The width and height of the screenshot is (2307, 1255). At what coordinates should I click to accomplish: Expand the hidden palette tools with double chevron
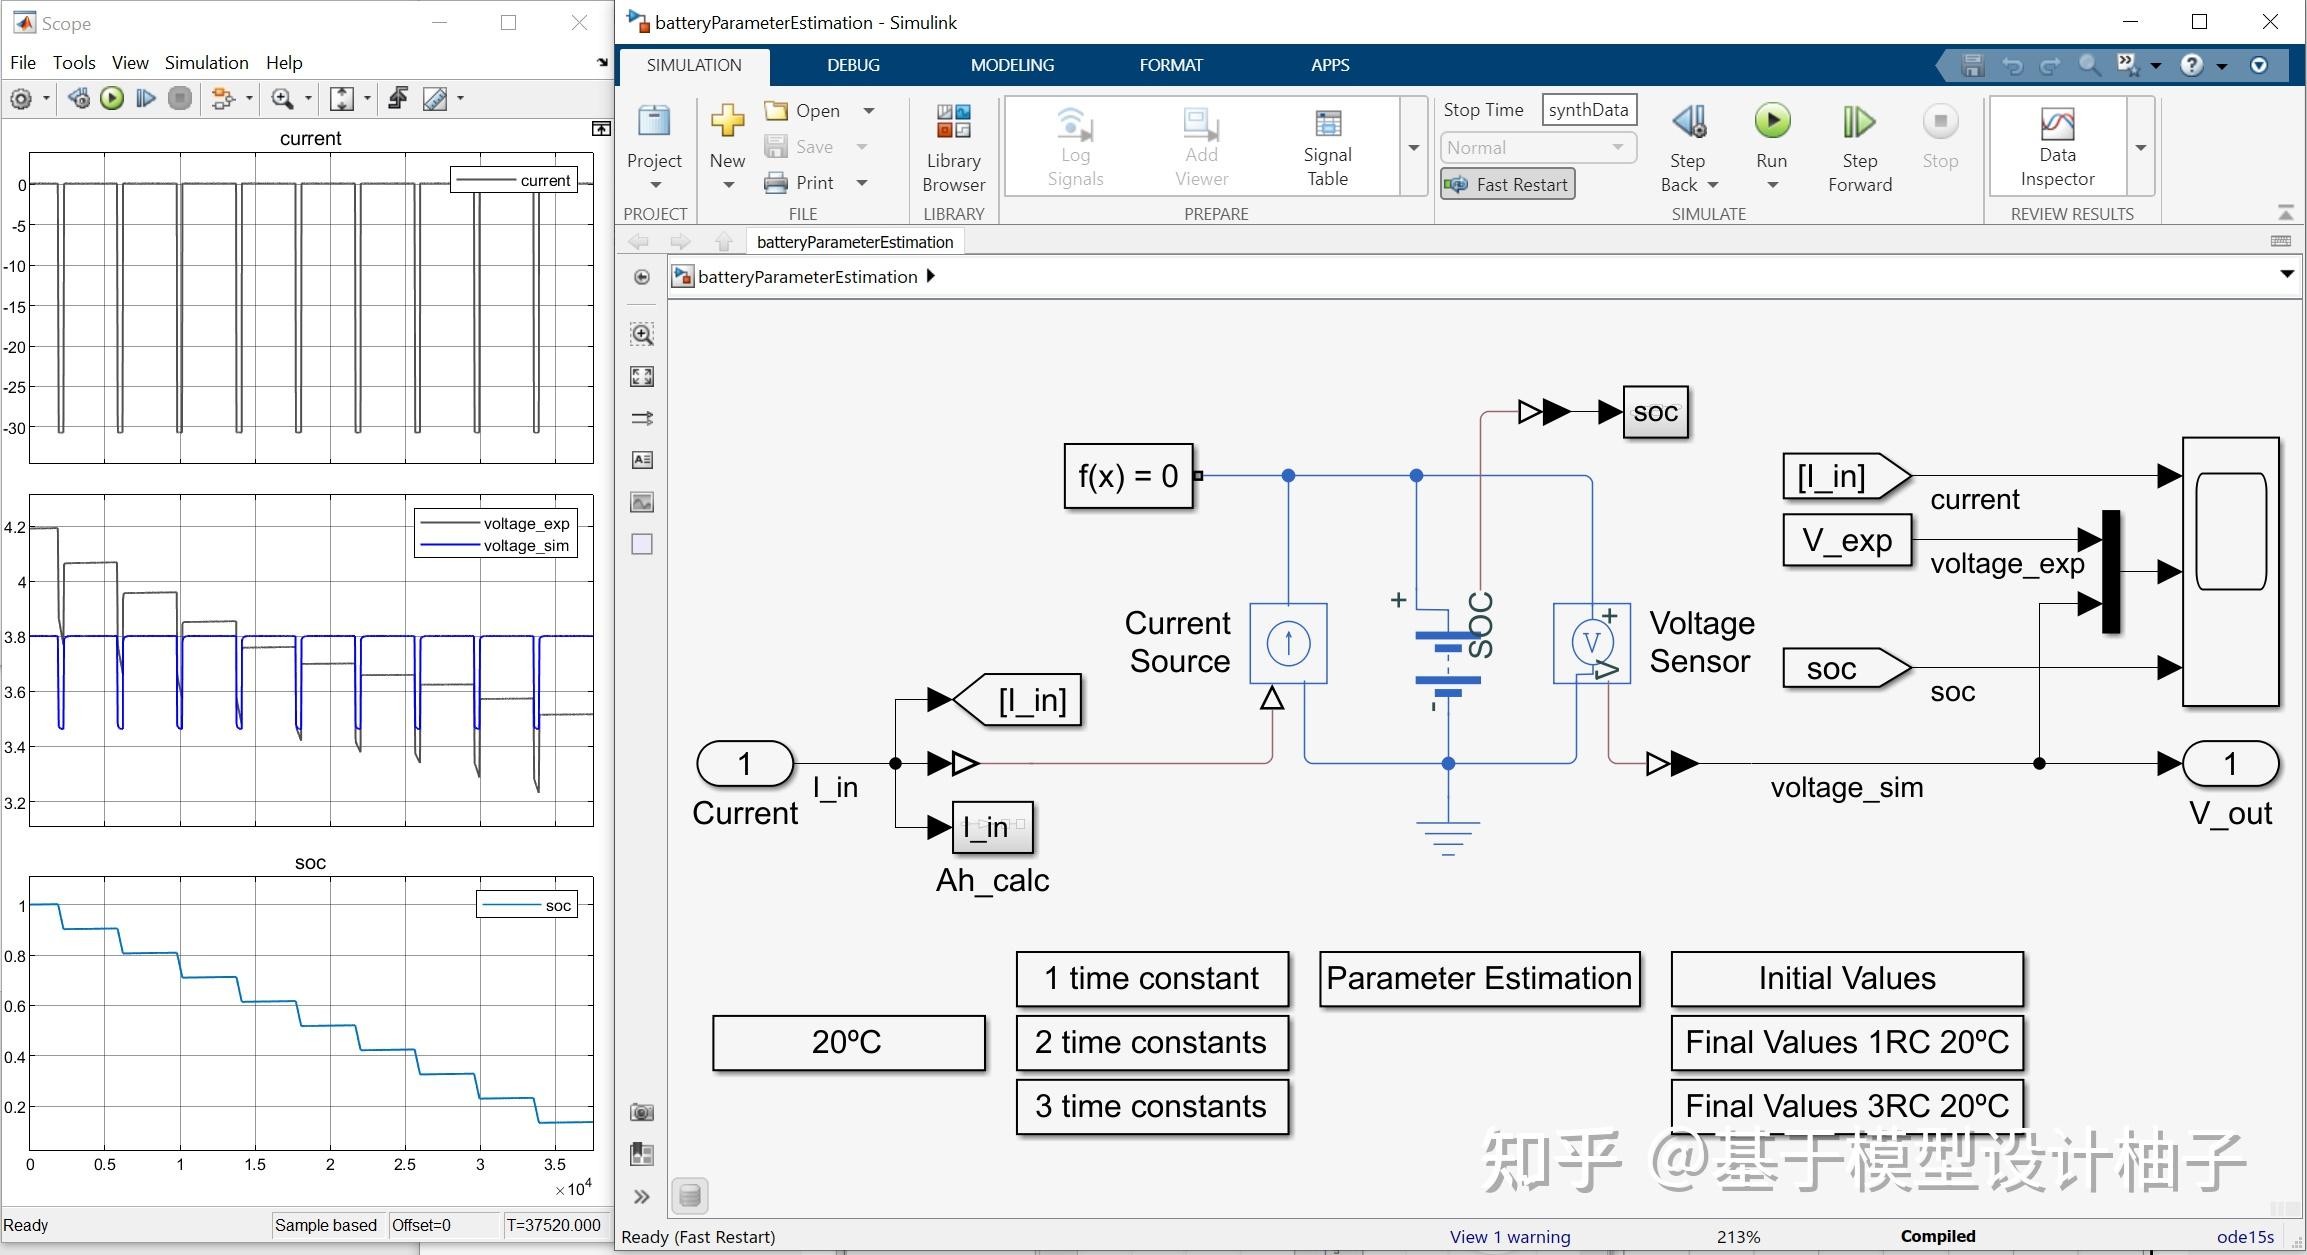pos(641,1195)
